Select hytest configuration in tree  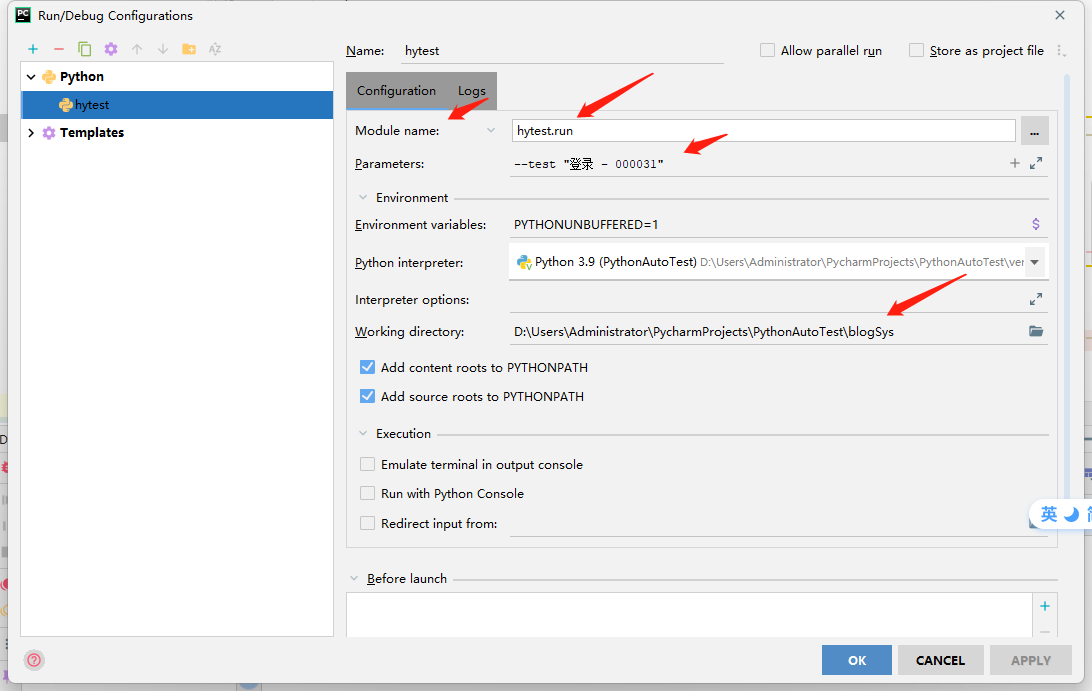(x=177, y=105)
